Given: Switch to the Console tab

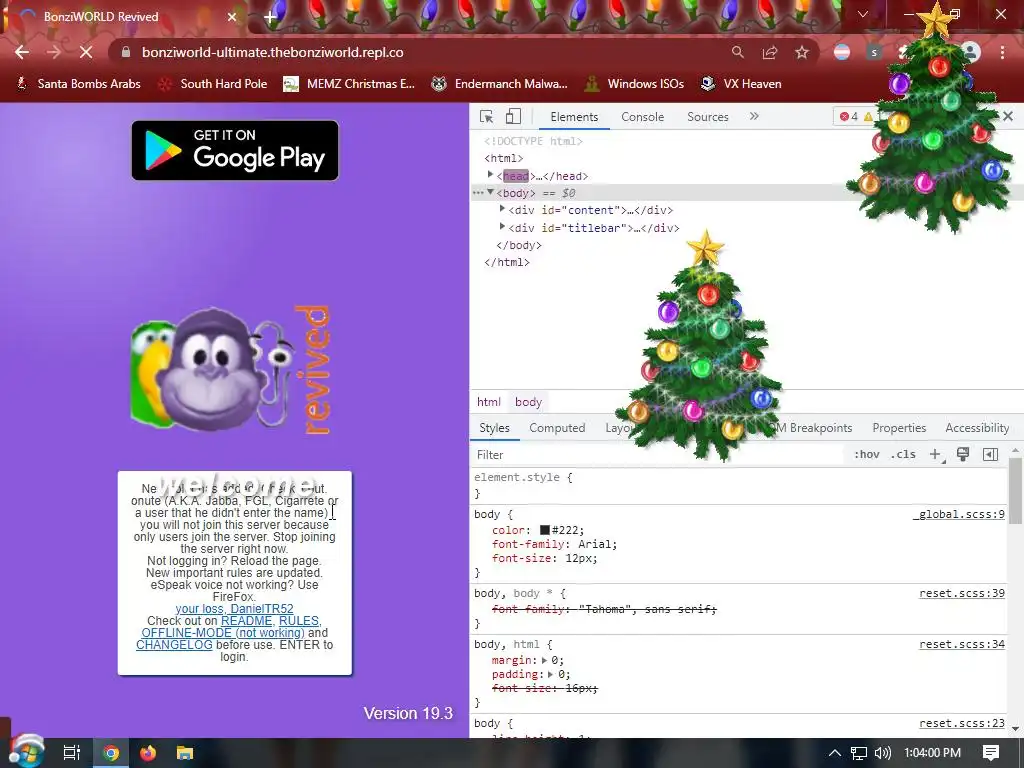Looking at the screenshot, I should tap(643, 117).
